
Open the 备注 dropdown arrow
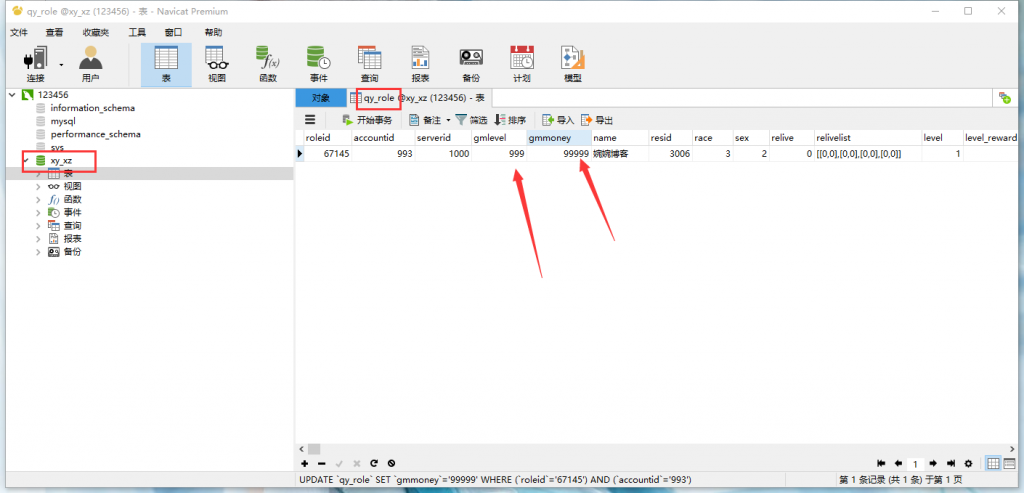pyautogui.click(x=448, y=120)
